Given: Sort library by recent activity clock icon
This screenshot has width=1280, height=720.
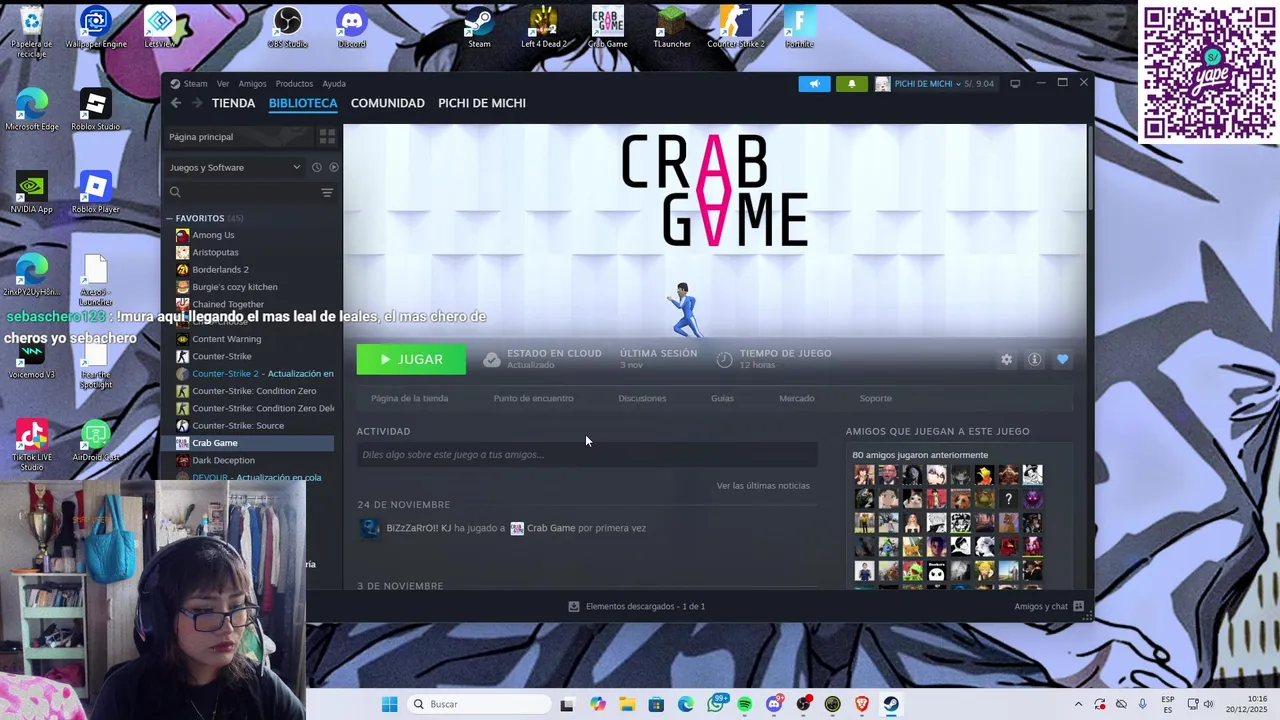Looking at the screenshot, I should (x=316, y=167).
